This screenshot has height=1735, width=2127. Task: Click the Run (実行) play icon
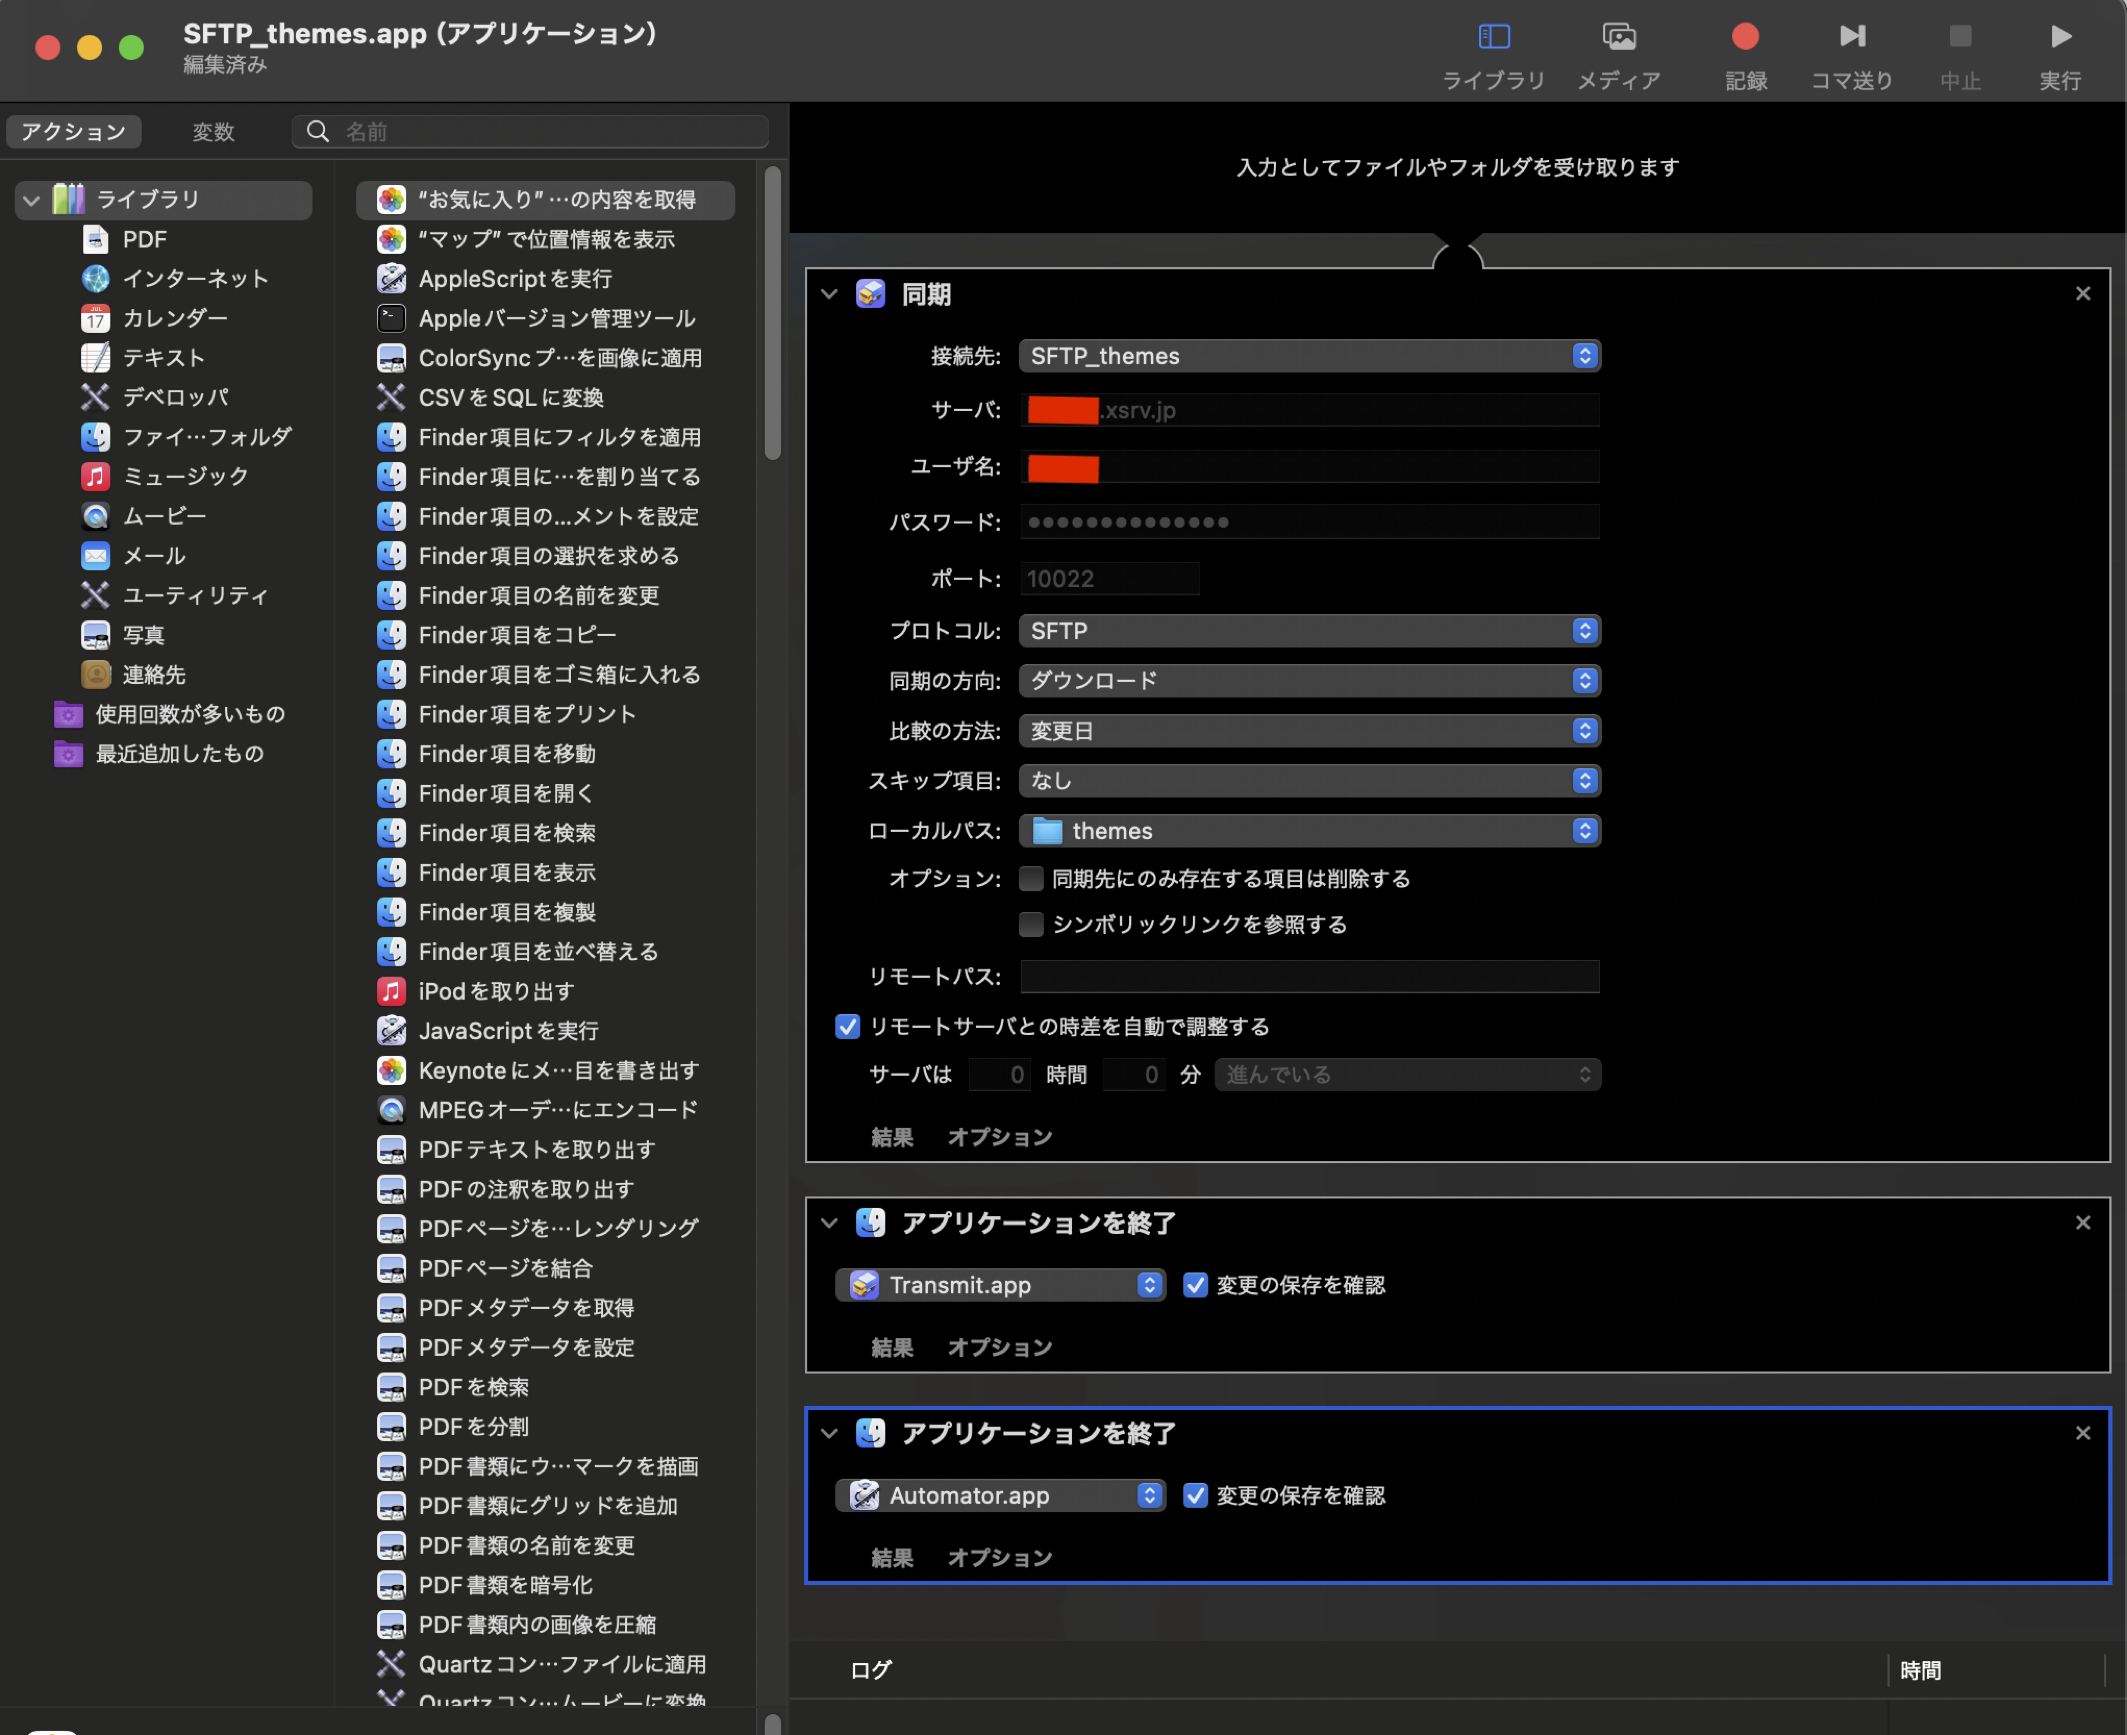2060,37
